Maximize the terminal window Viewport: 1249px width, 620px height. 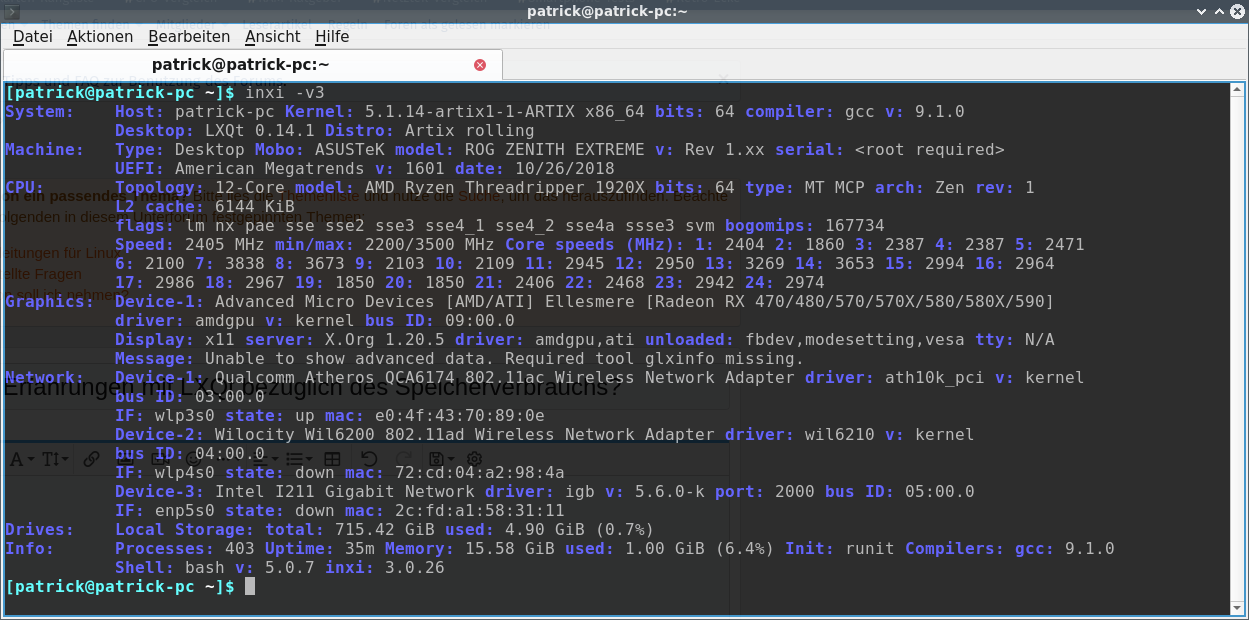click(x=1219, y=10)
